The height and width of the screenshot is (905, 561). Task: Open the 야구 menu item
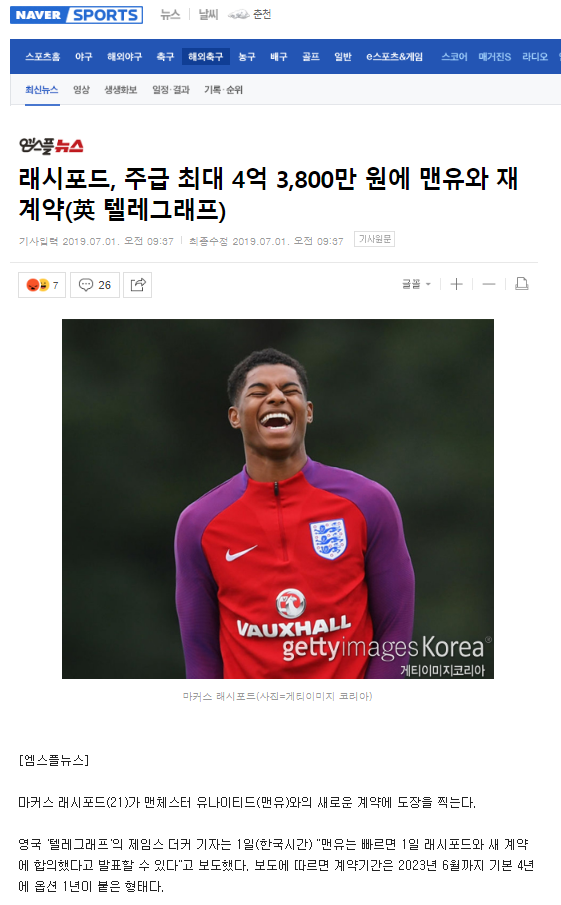coord(84,57)
